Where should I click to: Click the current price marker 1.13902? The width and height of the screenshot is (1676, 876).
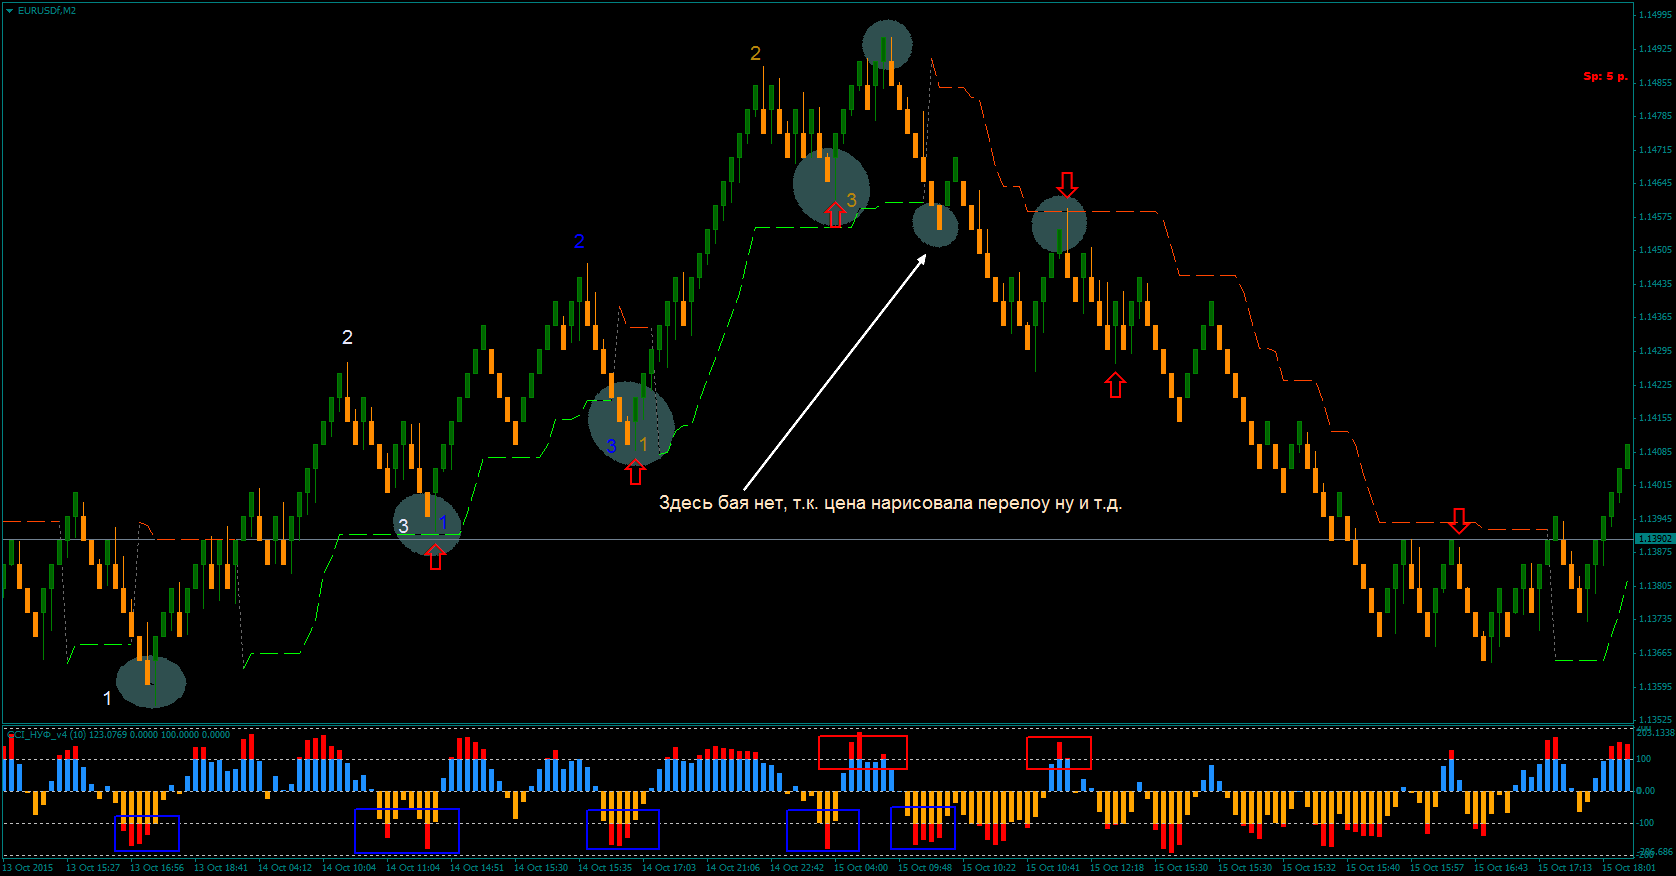pyautogui.click(x=1655, y=539)
